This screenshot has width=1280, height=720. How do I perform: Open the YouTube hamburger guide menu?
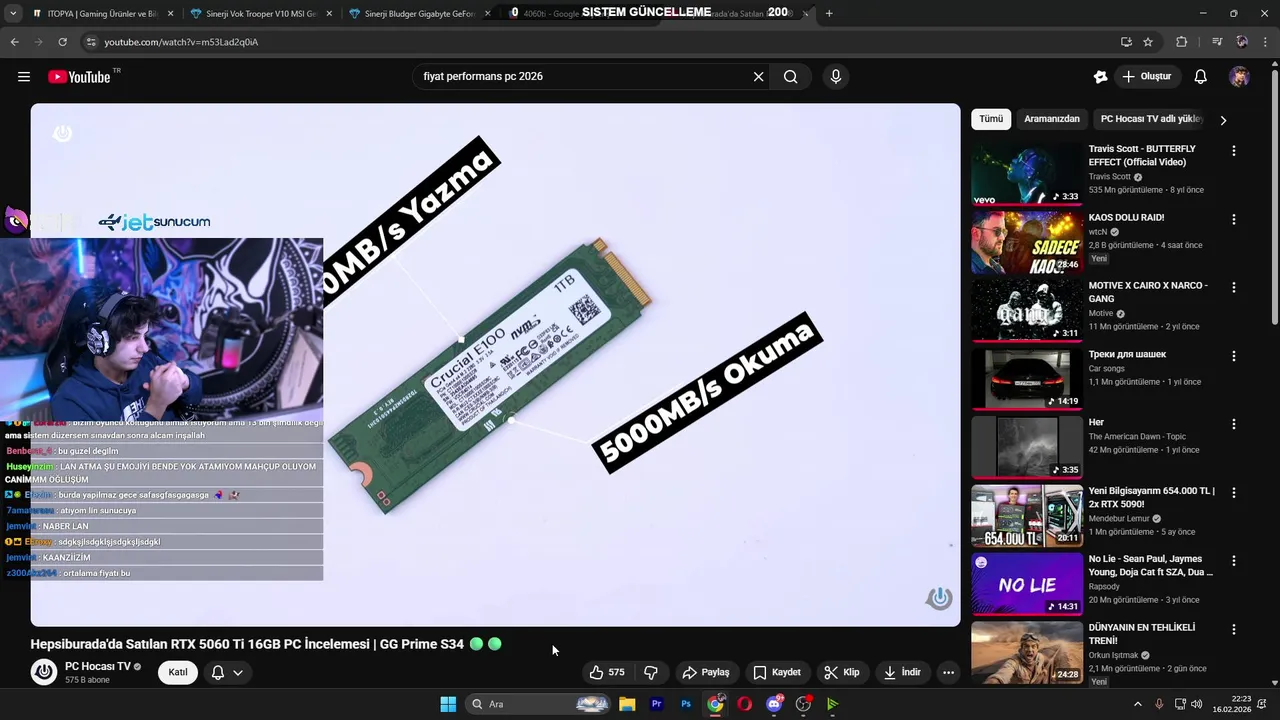pos(24,77)
